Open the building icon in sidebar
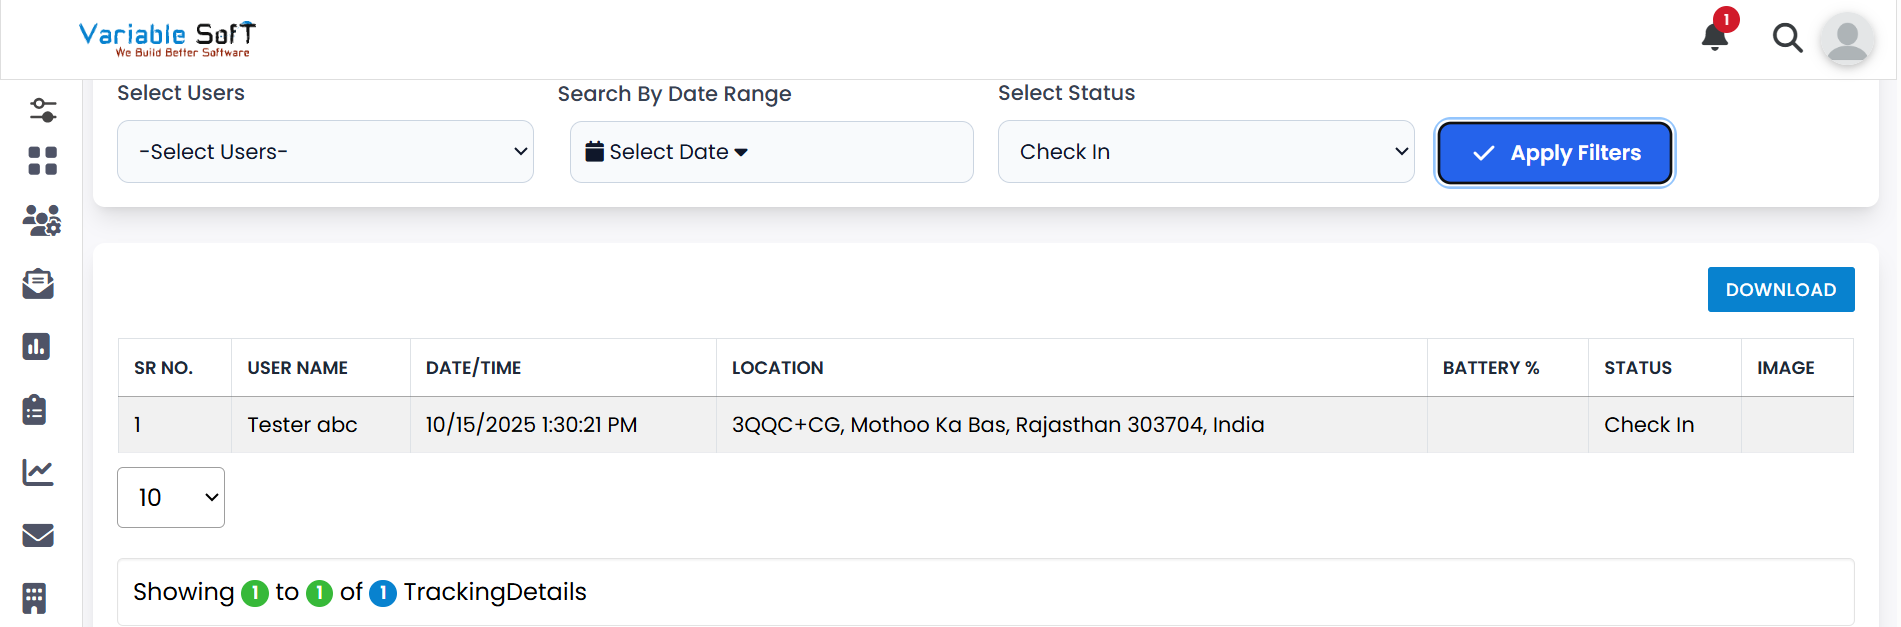Image resolution: width=1901 pixels, height=627 pixels. pyautogui.click(x=35, y=598)
